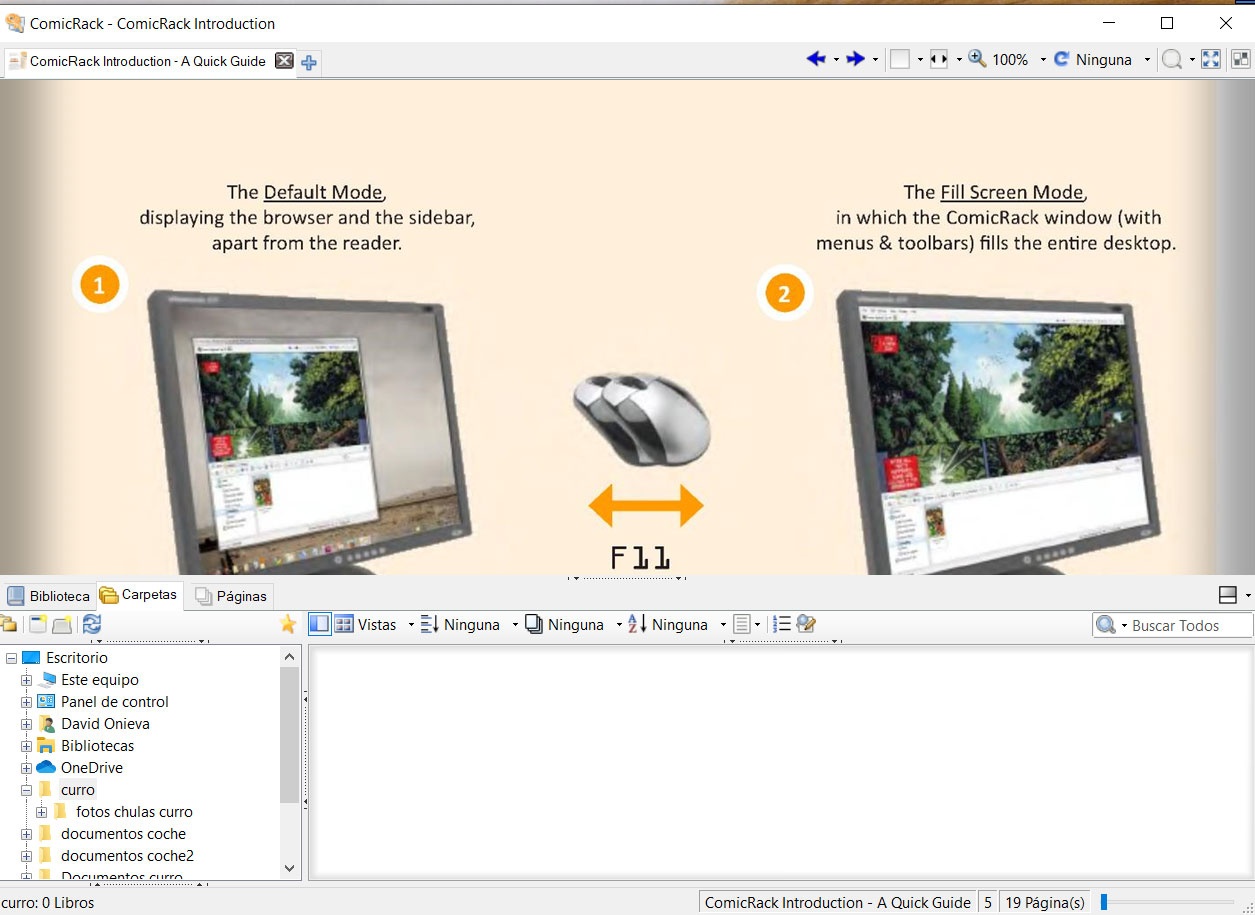Expand the Bibliotecas node
1255x915 pixels.
point(26,746)
